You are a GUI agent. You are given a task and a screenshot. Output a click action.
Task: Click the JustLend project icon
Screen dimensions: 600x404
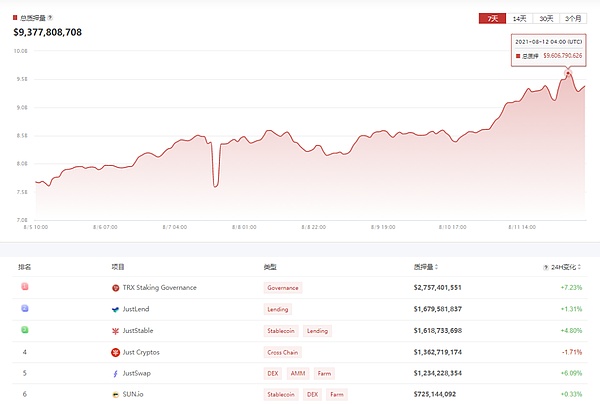coord(116,309)
